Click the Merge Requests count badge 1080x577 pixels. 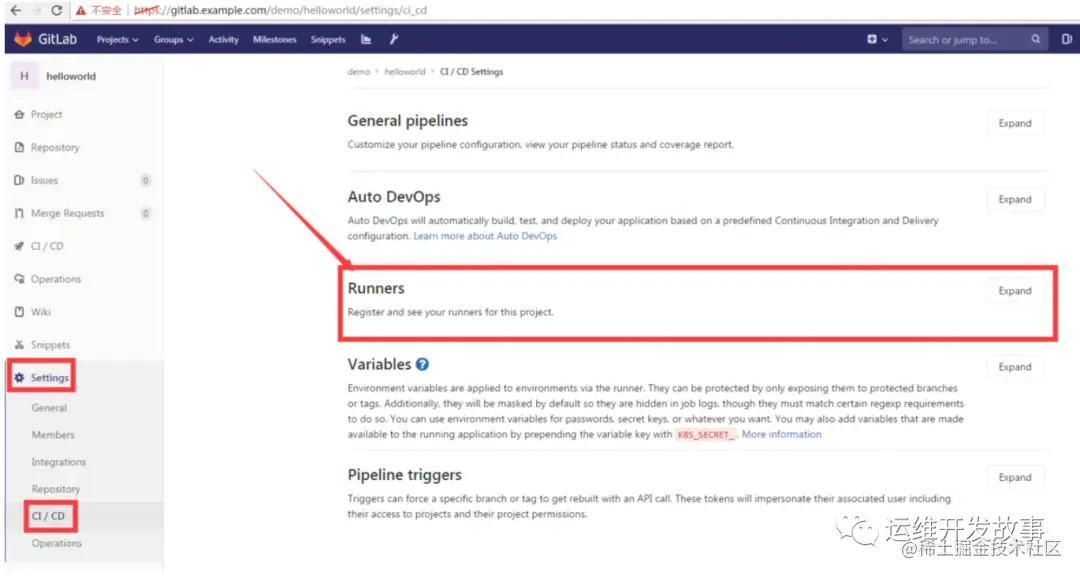click(145, 213)
